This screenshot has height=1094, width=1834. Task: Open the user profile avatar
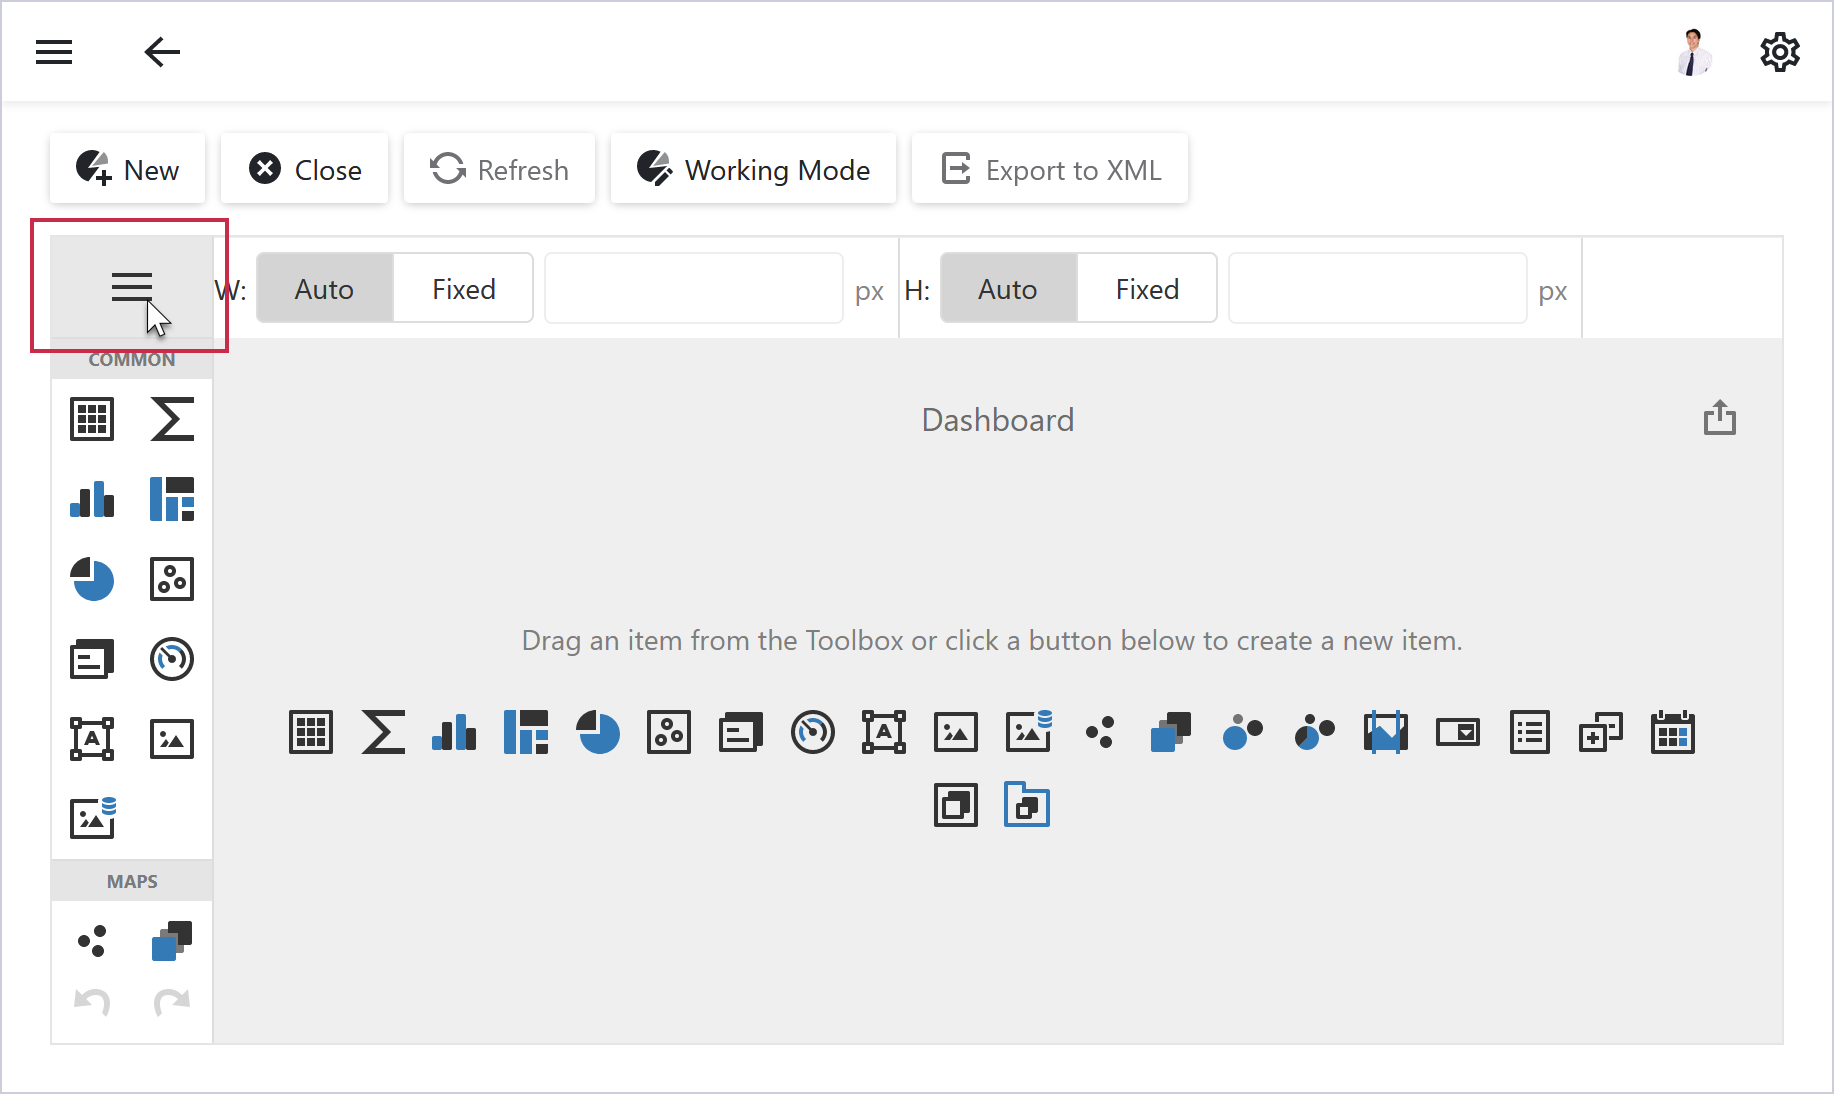pyautogui.click(x=1692, y=52)
